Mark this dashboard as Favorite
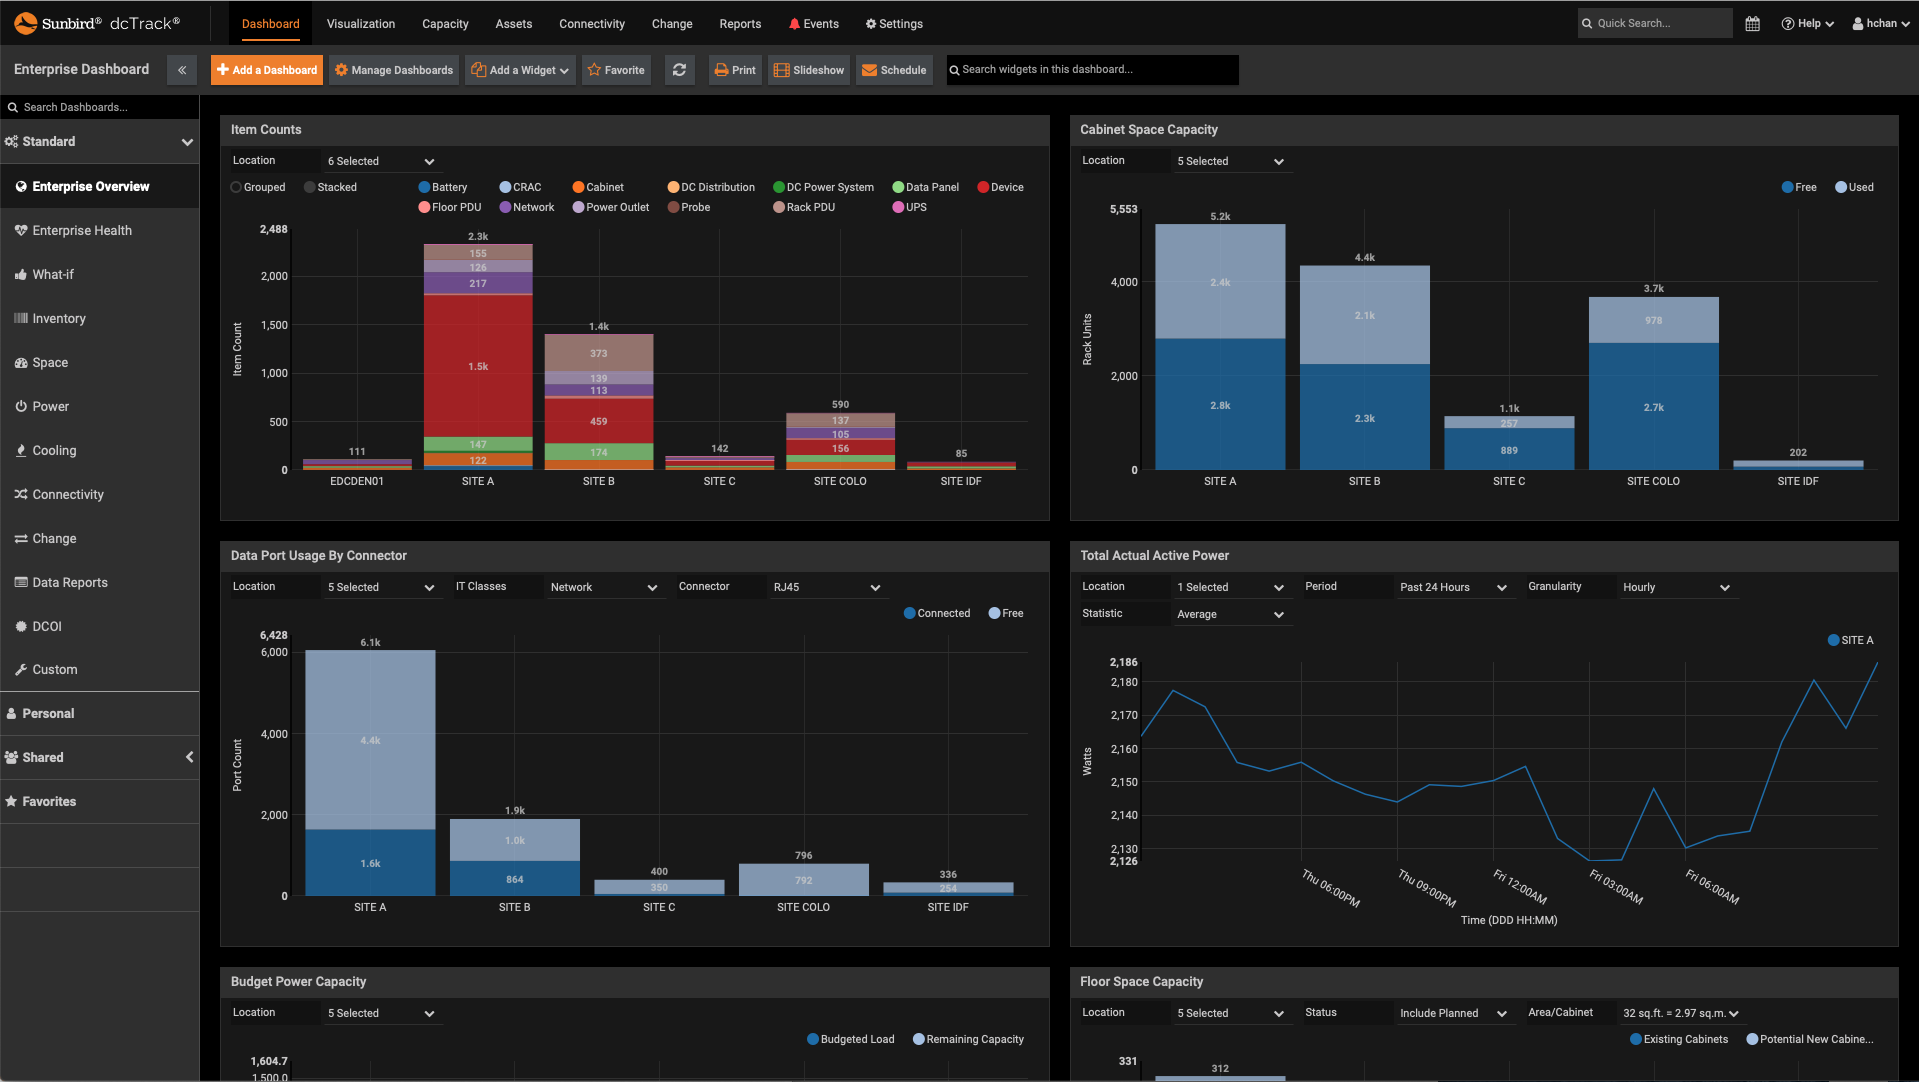The image size is (1919, 1082). click(x=616, y=70)
